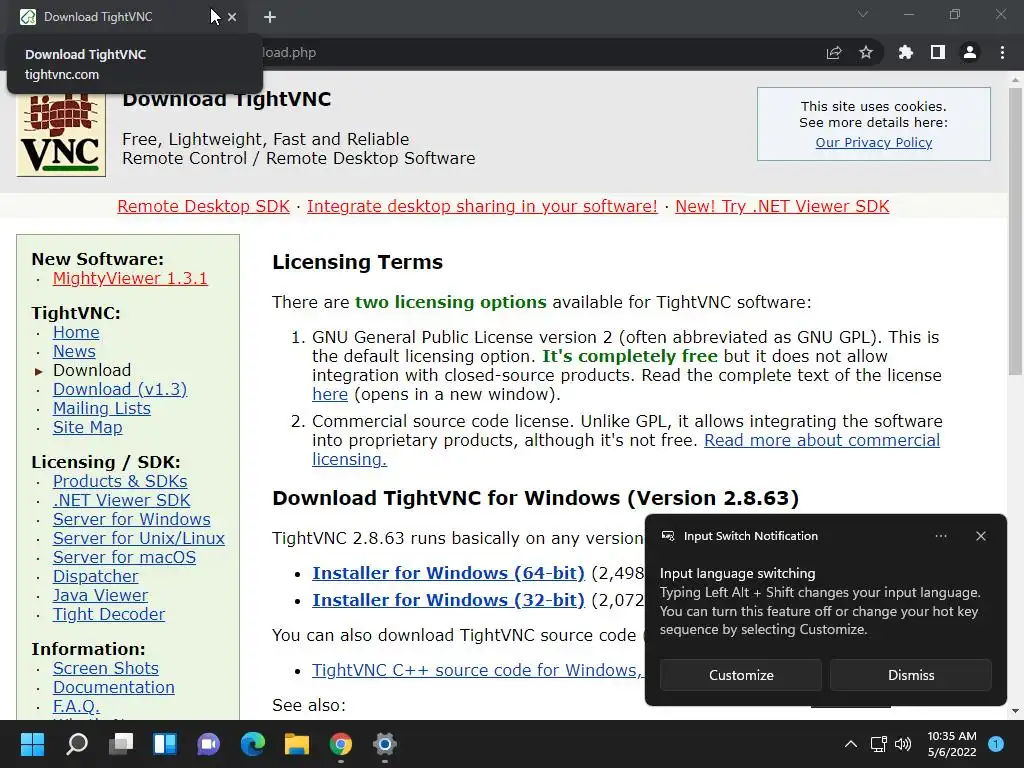Open the volume tray icon
This screenshot has height=768, width=1024.
tap(903, 744)
